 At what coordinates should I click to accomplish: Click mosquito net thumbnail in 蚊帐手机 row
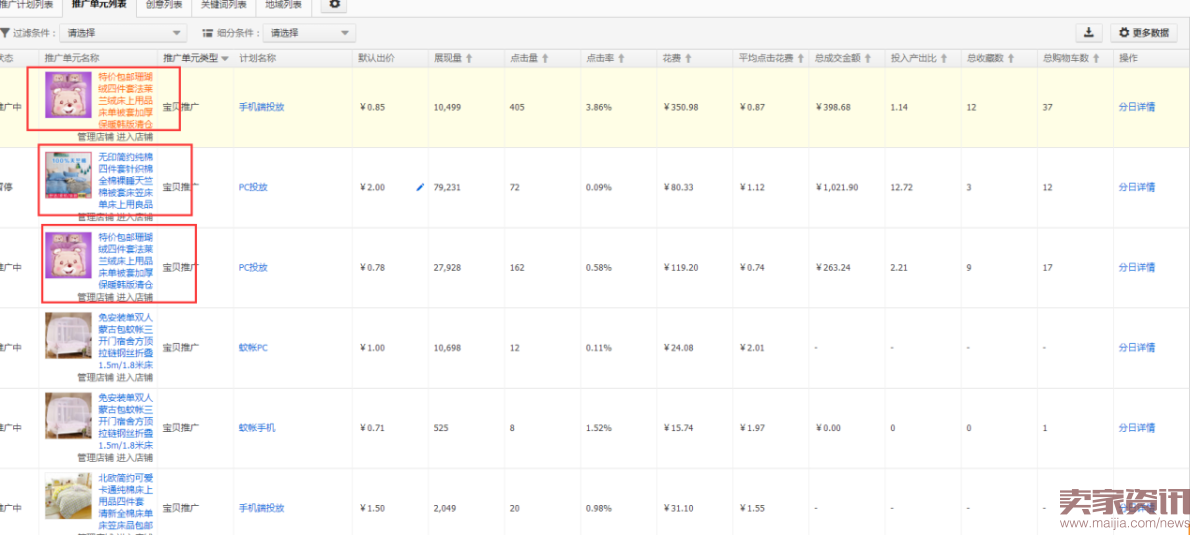click(68, 417)
